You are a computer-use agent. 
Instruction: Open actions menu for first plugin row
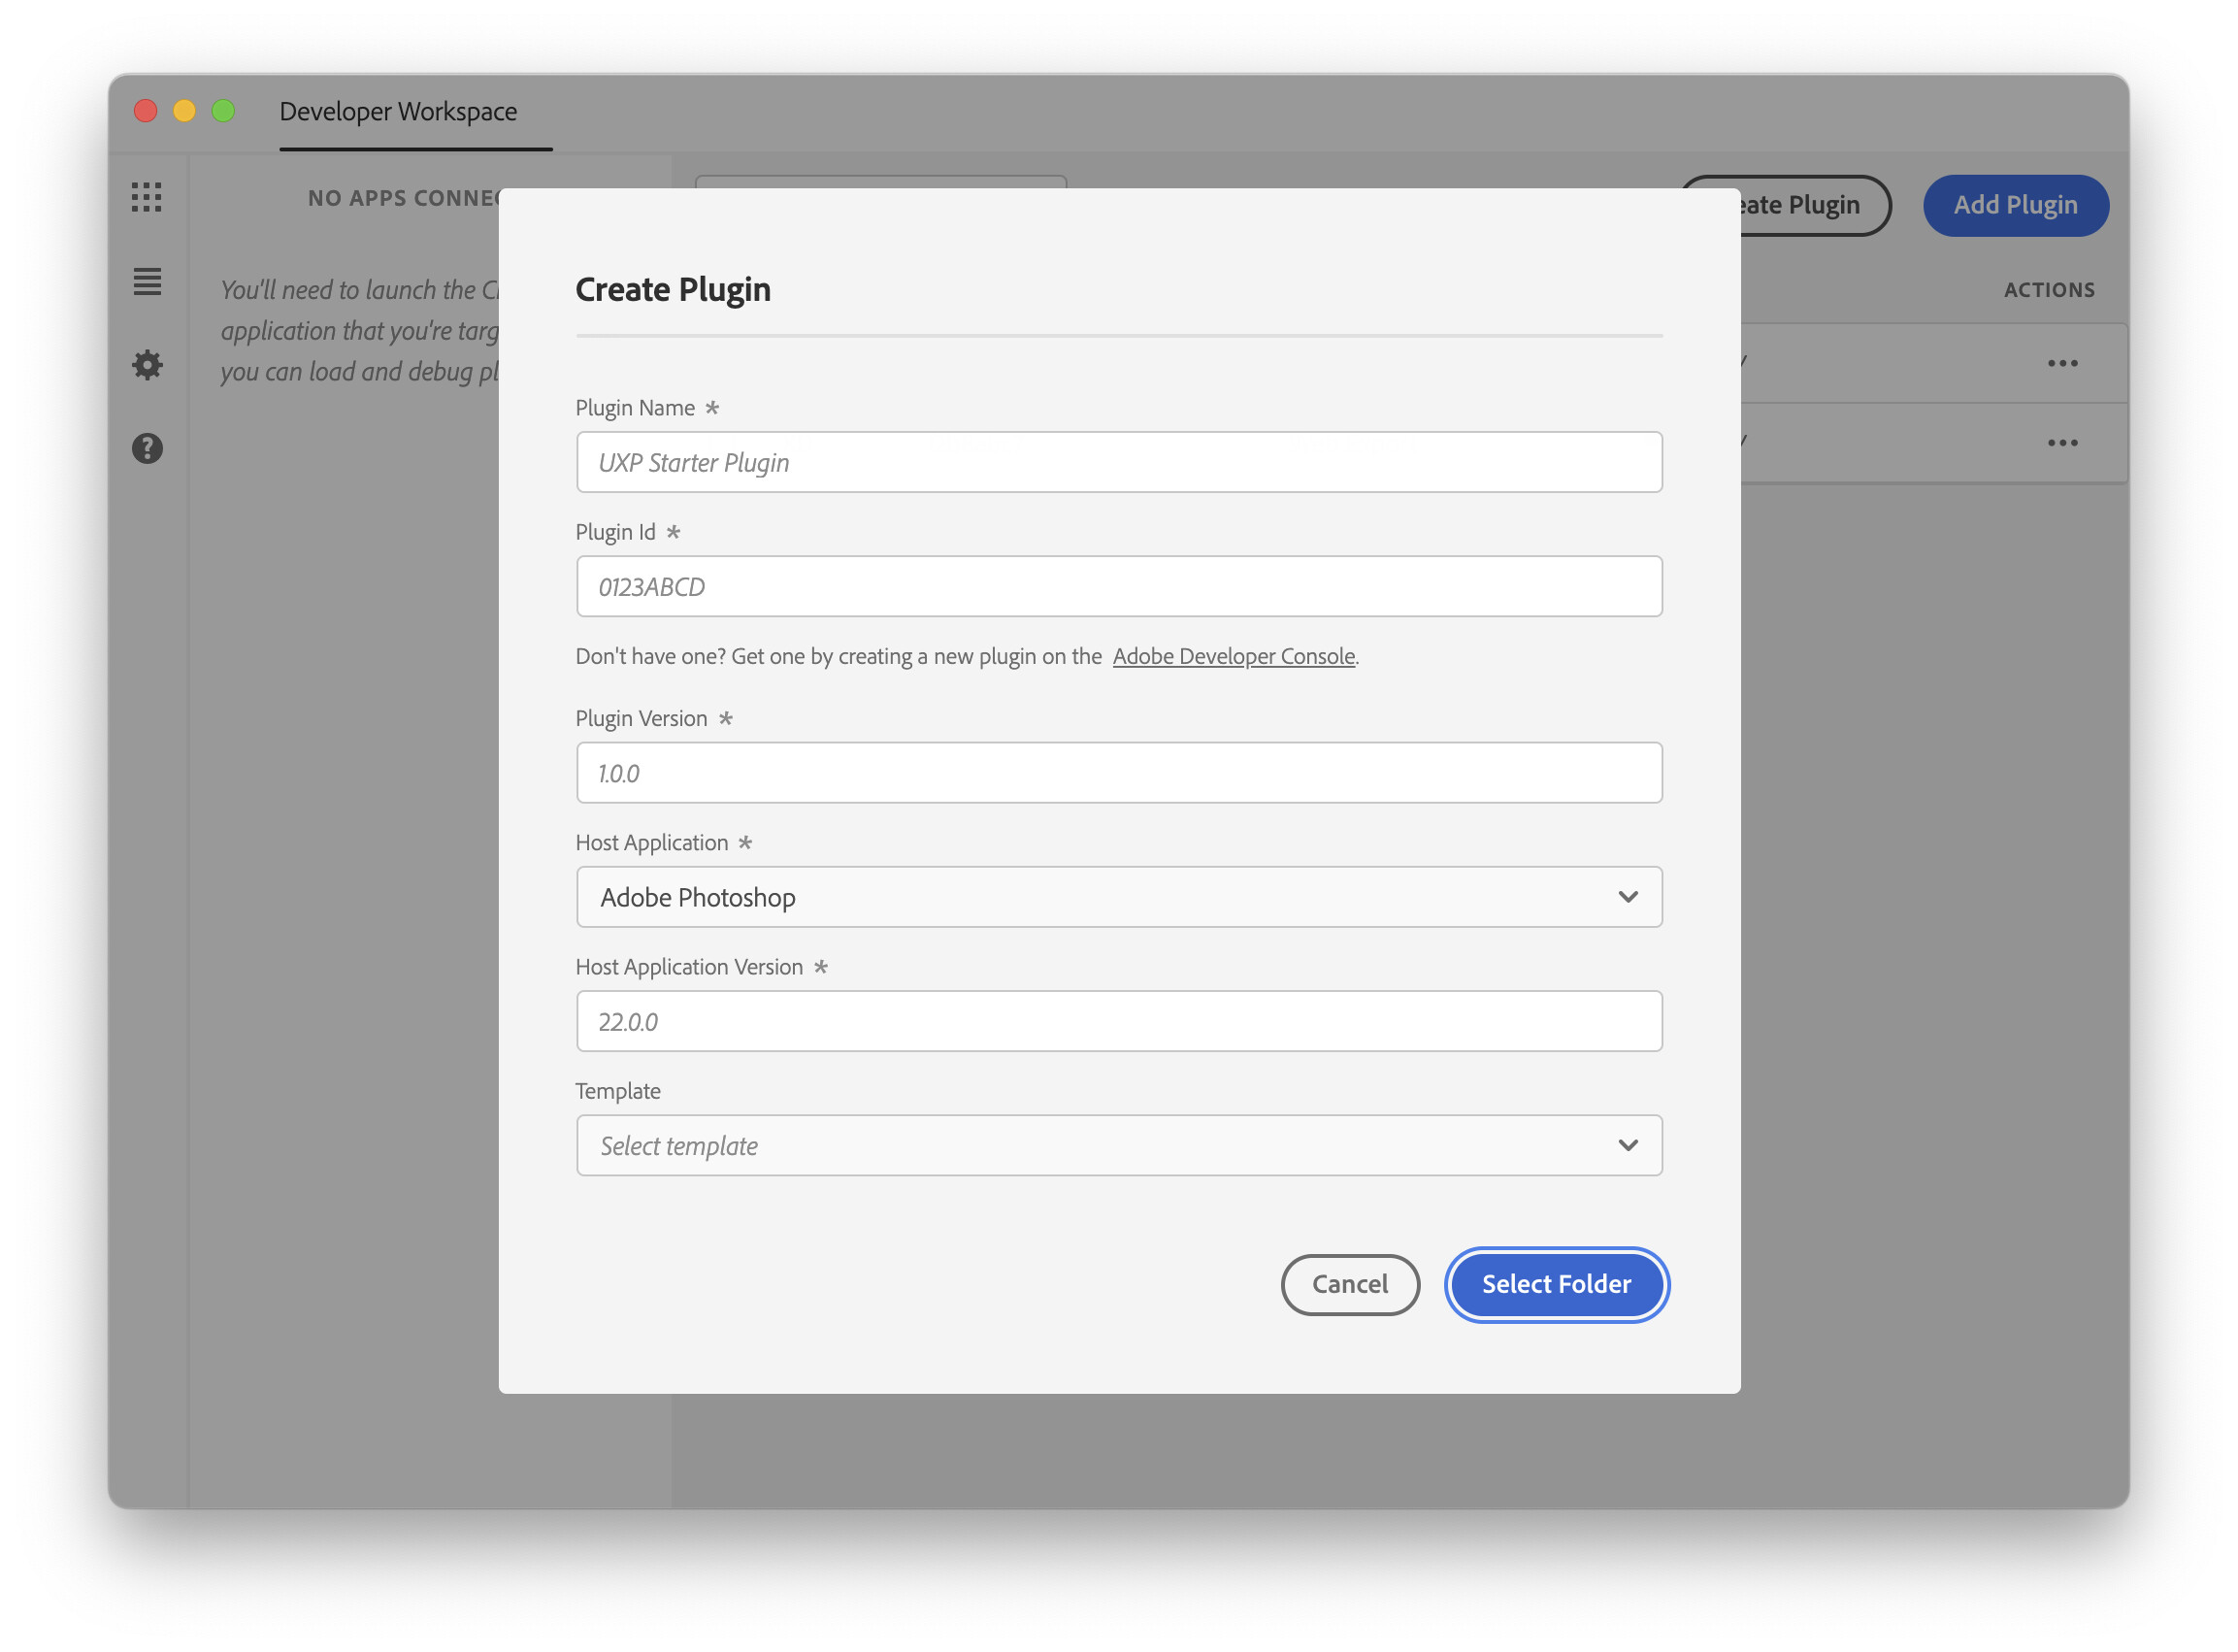pos(2062,363)
